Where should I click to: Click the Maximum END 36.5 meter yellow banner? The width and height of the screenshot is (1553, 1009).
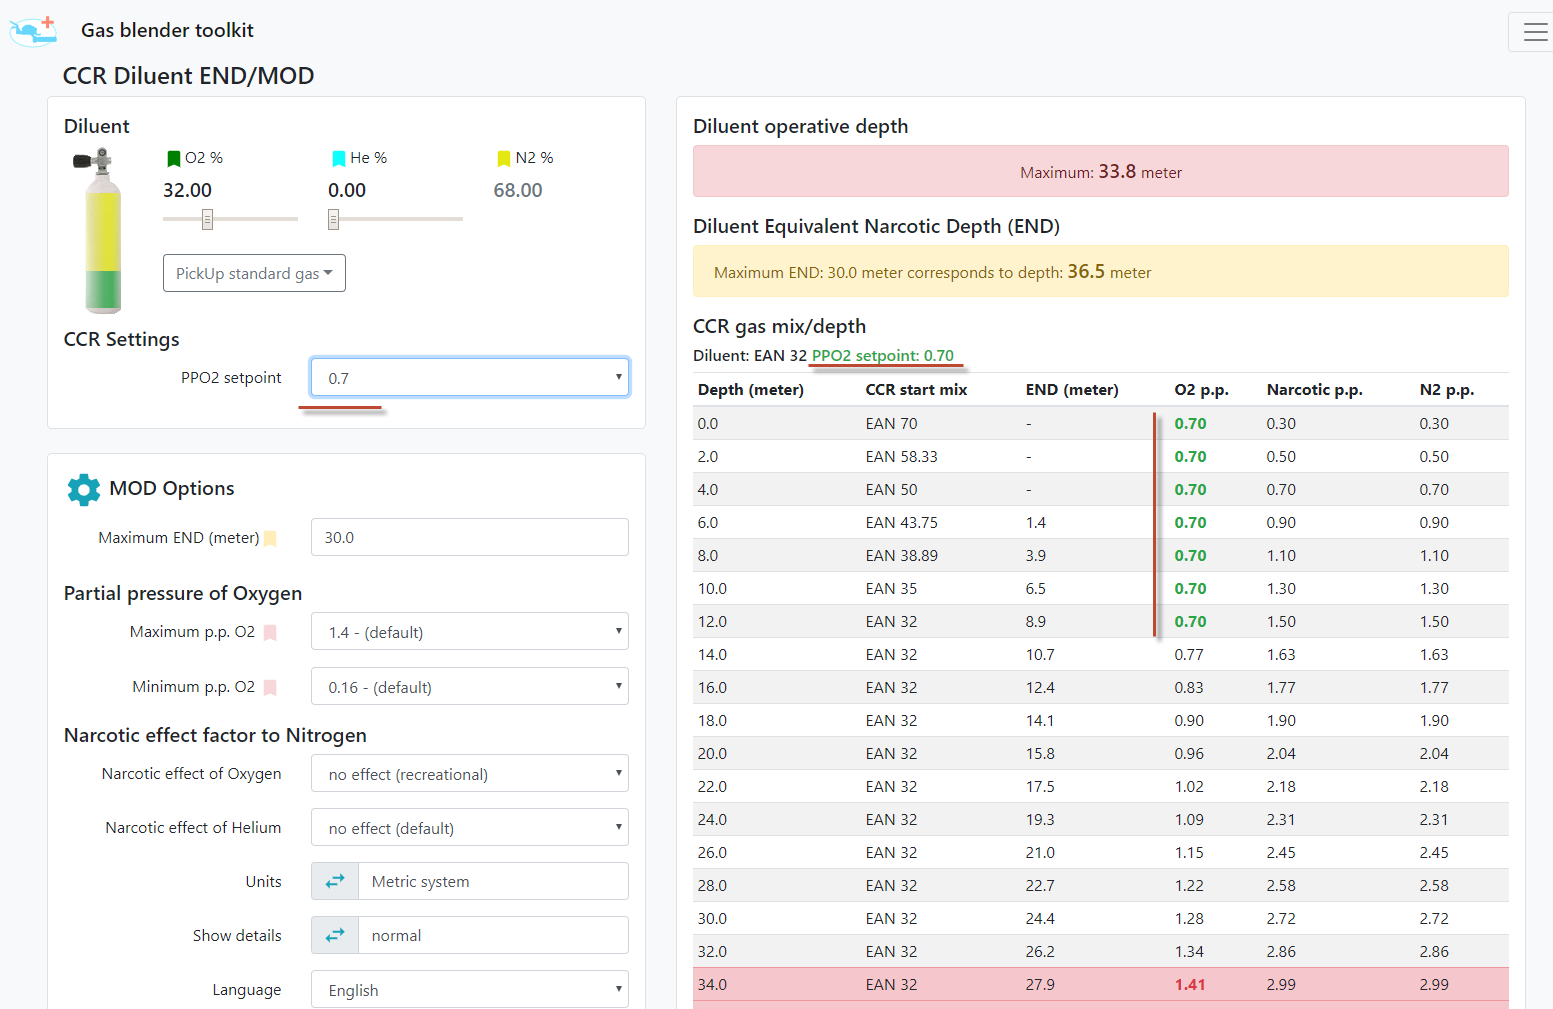(1101, 271)
